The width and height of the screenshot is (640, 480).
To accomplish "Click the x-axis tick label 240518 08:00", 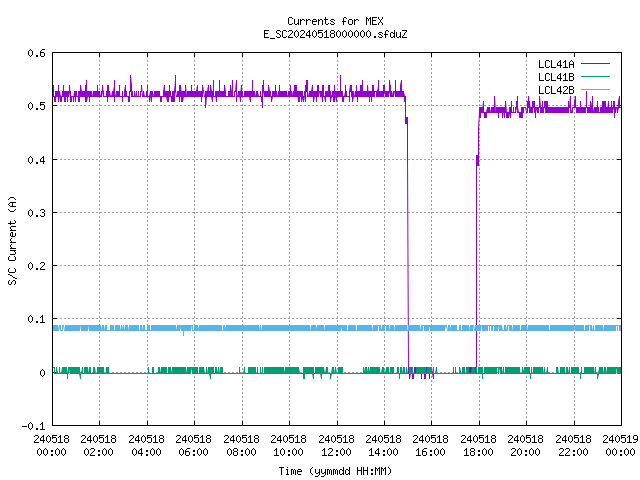I will 241,446.
